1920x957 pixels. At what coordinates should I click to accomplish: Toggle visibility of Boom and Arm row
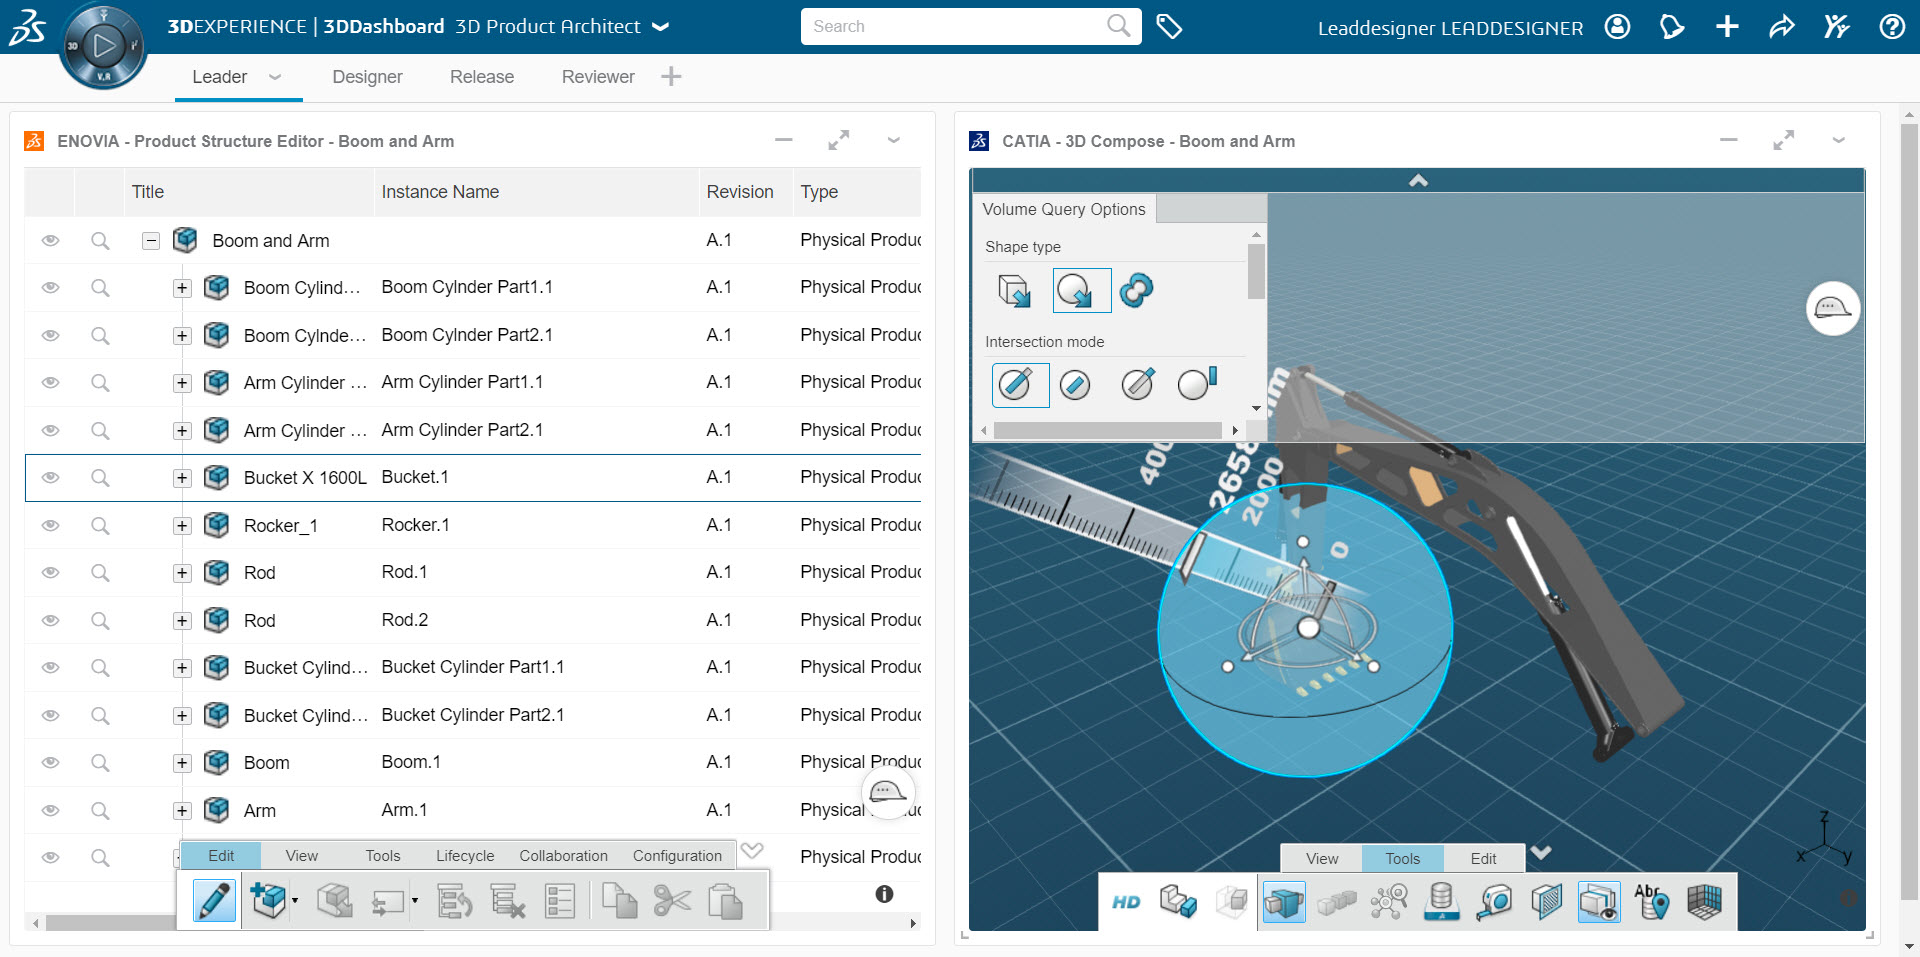click(50, 241)
